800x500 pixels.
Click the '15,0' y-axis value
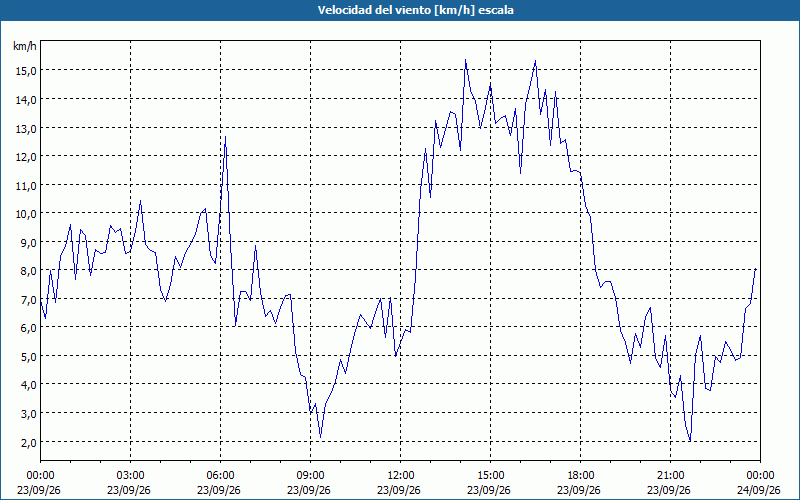(26, 70)
